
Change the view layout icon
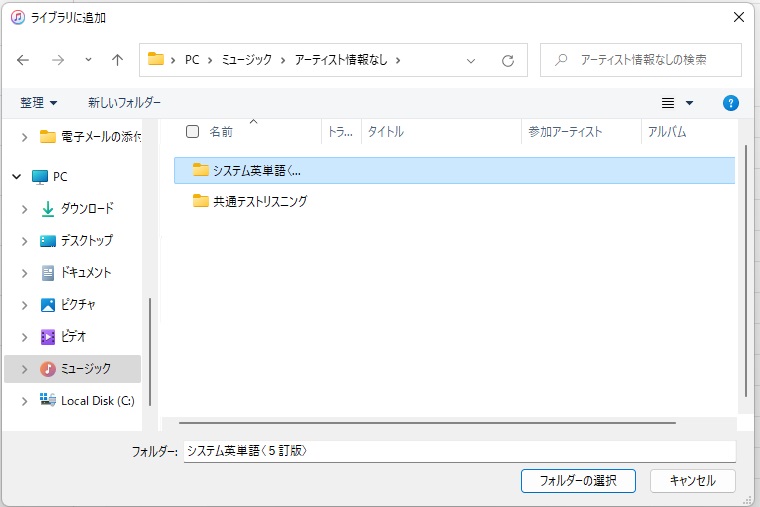pyautogui.click(x=668, y=103)
